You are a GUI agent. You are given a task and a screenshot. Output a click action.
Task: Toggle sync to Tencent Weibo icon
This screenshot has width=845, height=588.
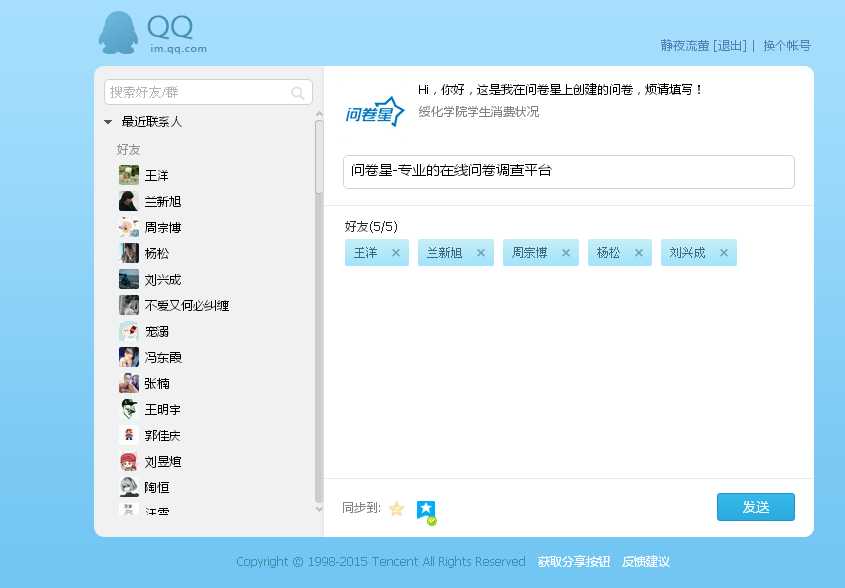[x=426, y=512]
